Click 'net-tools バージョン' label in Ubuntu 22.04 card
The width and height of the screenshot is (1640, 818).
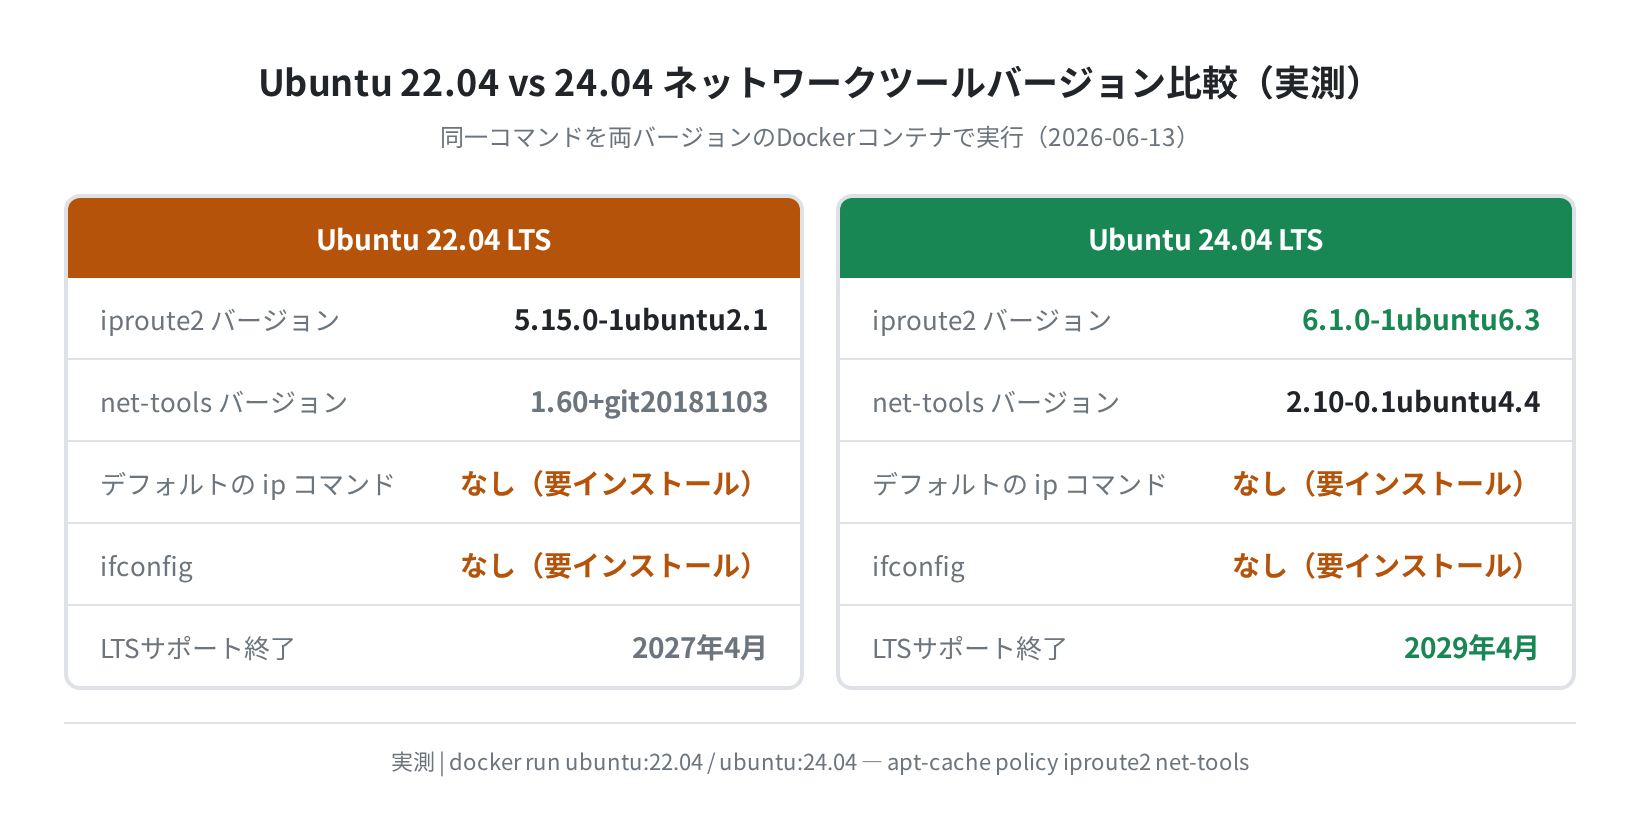point(224,403)
